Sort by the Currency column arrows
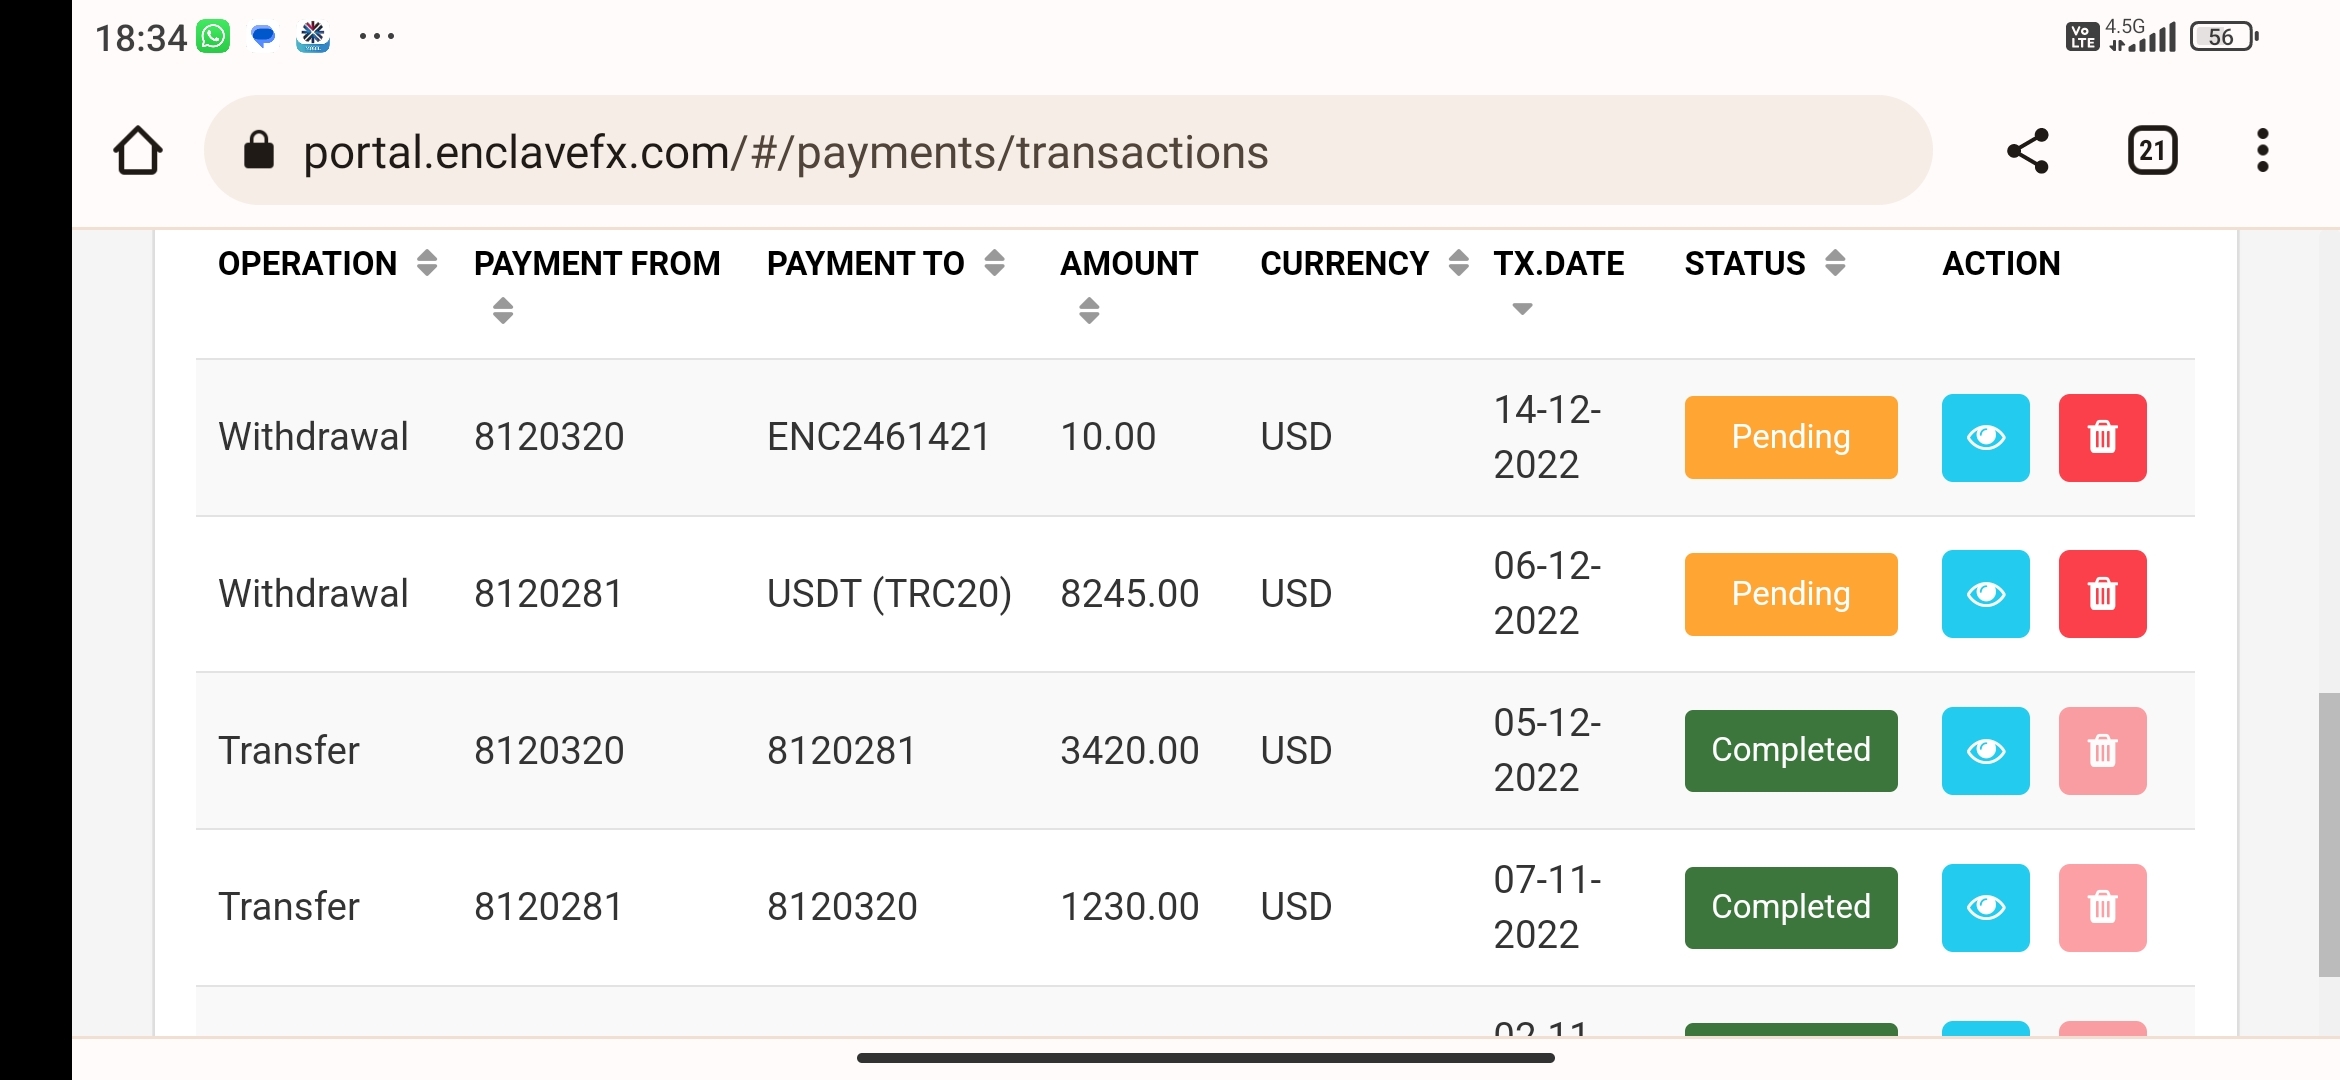 (x=1458, y=263)
